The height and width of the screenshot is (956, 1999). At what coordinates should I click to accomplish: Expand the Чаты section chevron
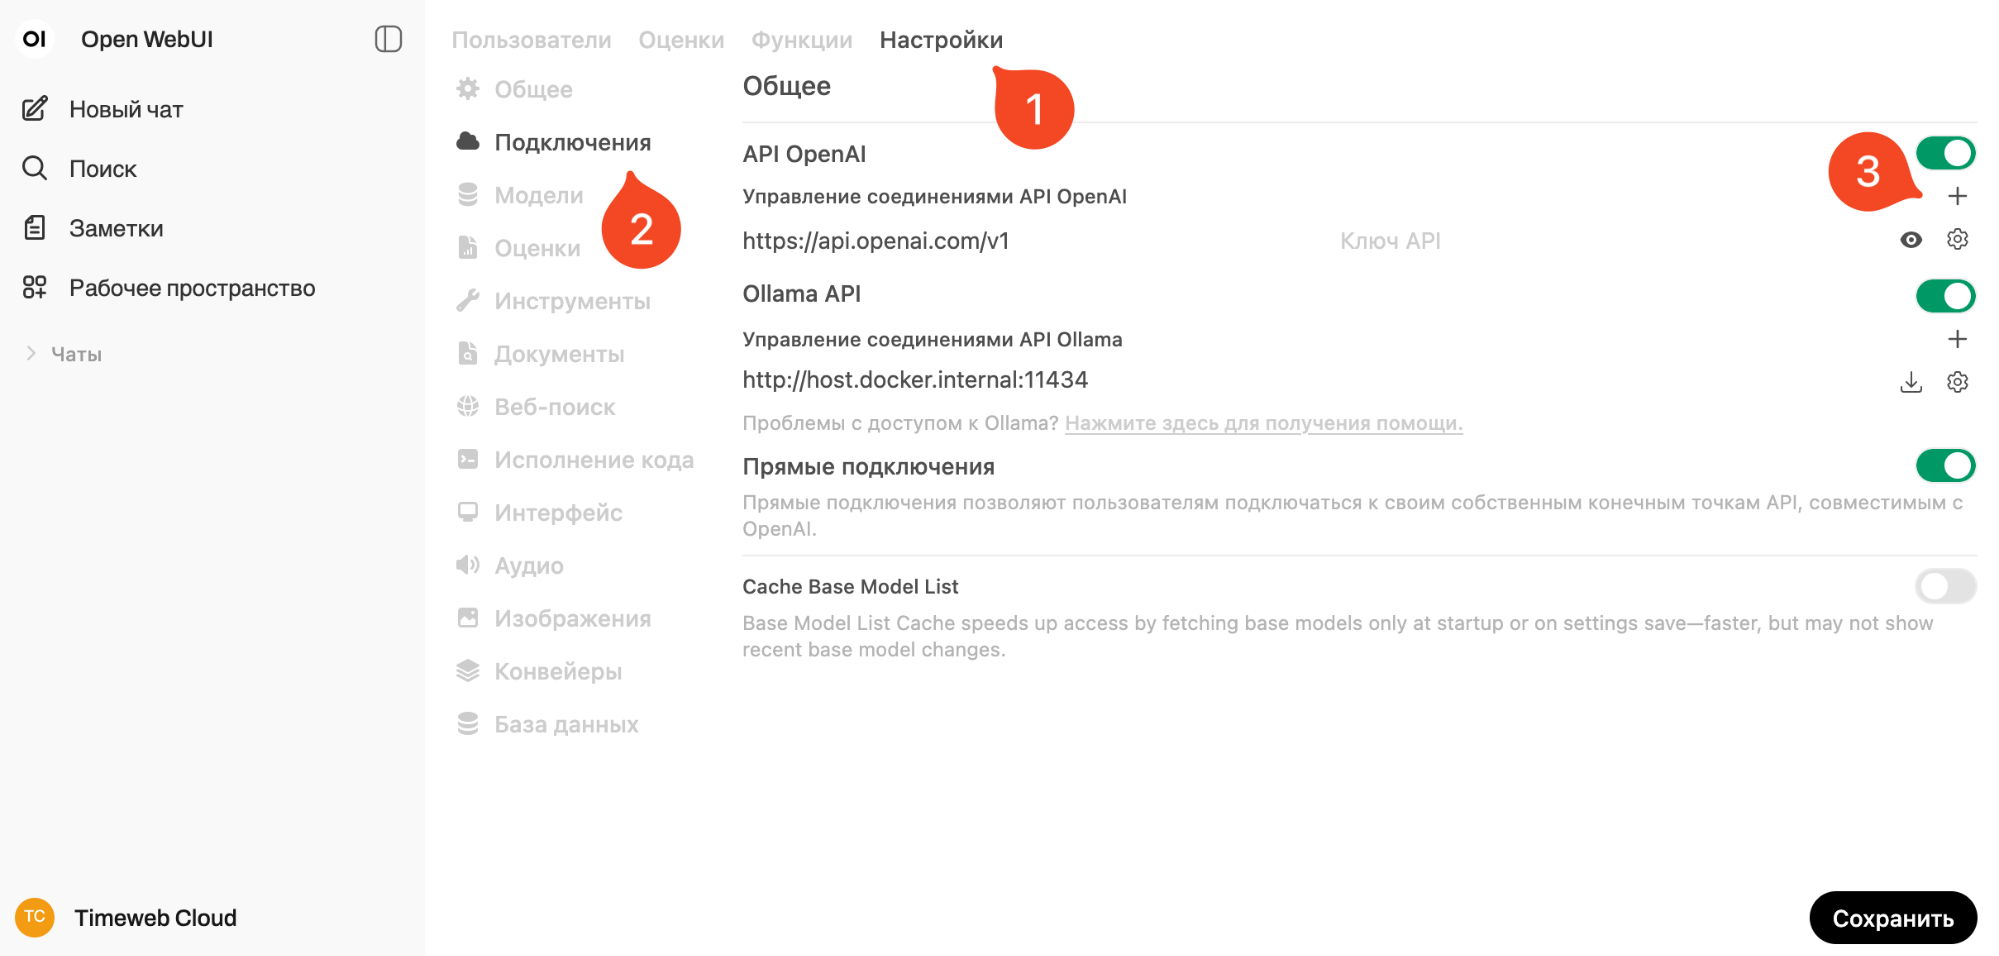pos(31,353)
